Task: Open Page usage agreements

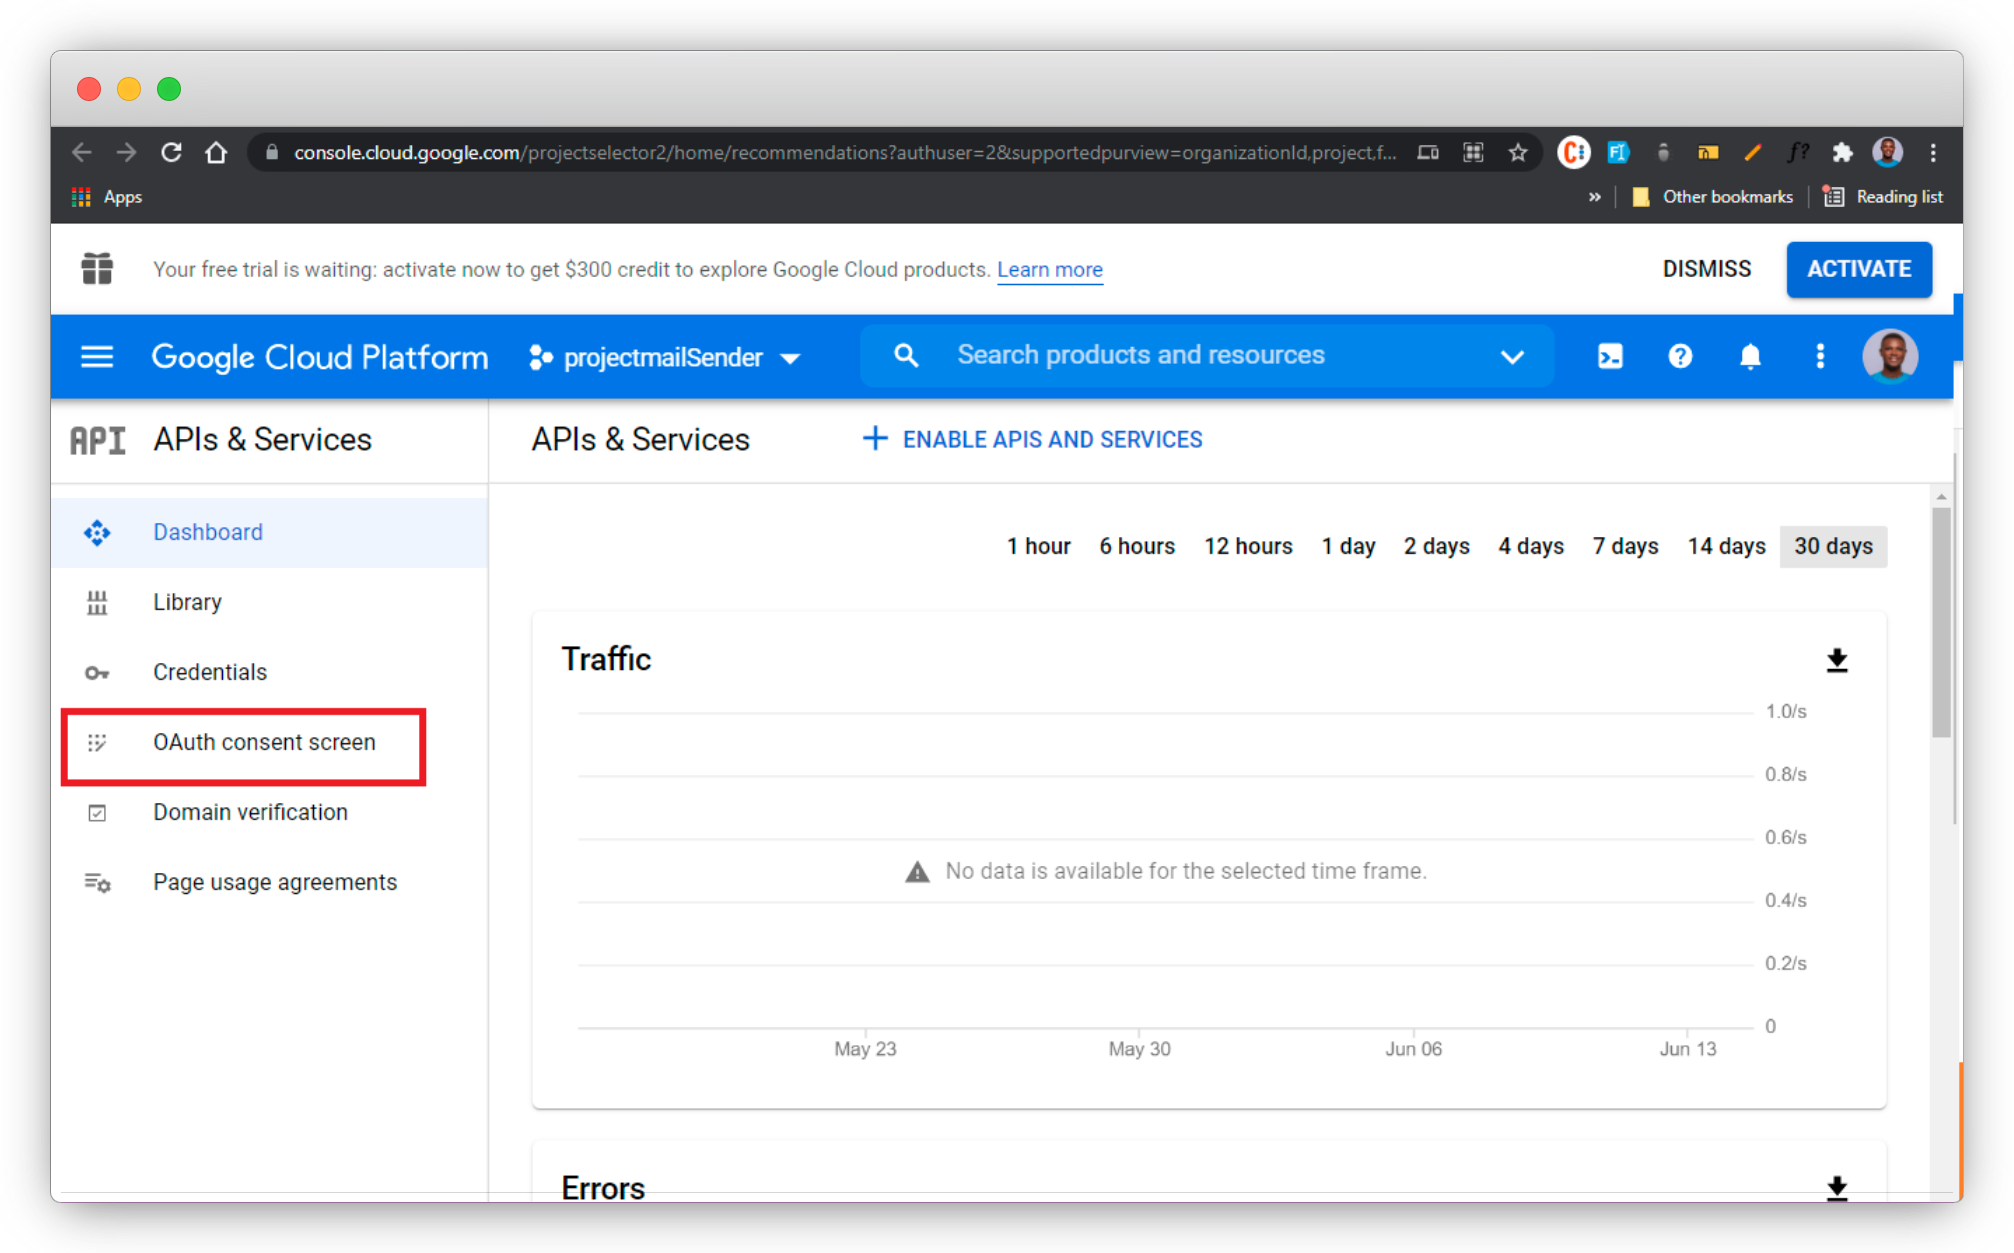Action: [x=269, y=882]
